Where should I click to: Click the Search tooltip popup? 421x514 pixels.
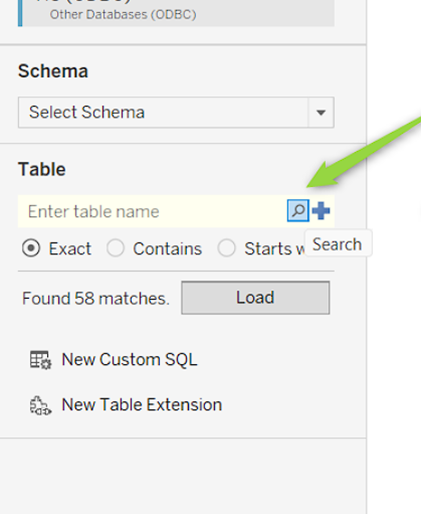coord(338,244)
